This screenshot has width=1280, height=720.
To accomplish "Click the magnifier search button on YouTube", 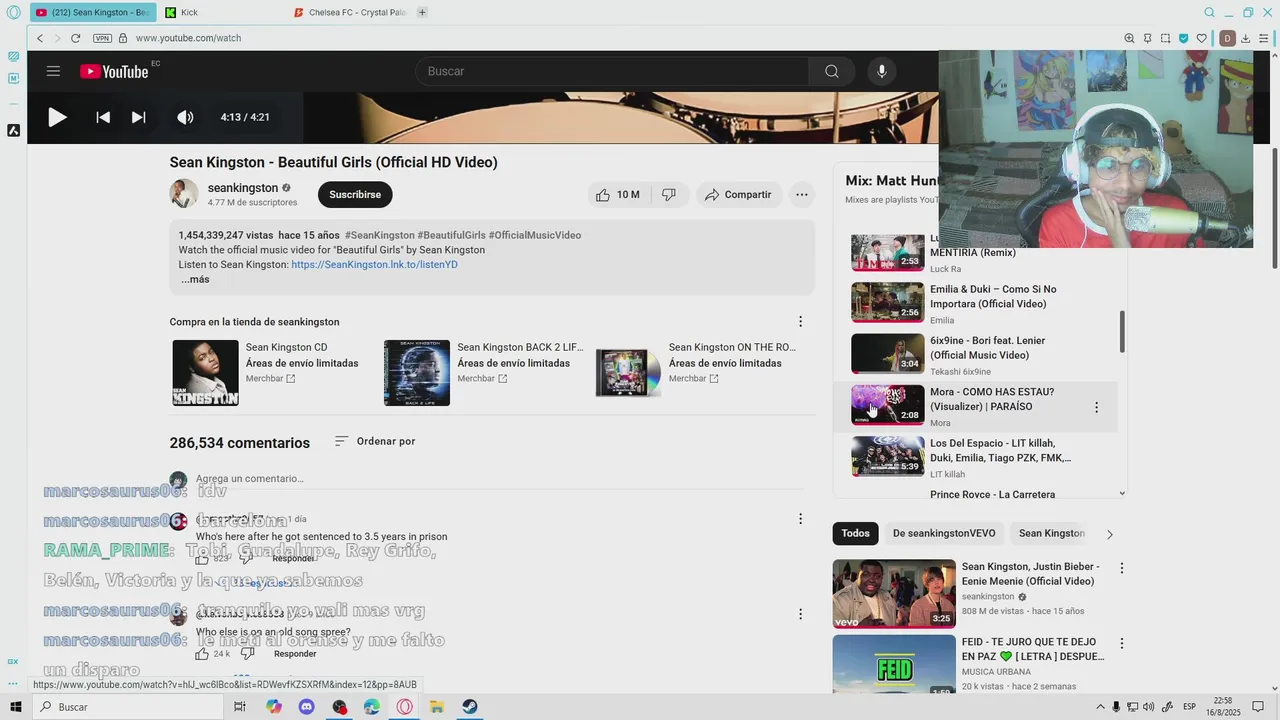I will [831, 71].
